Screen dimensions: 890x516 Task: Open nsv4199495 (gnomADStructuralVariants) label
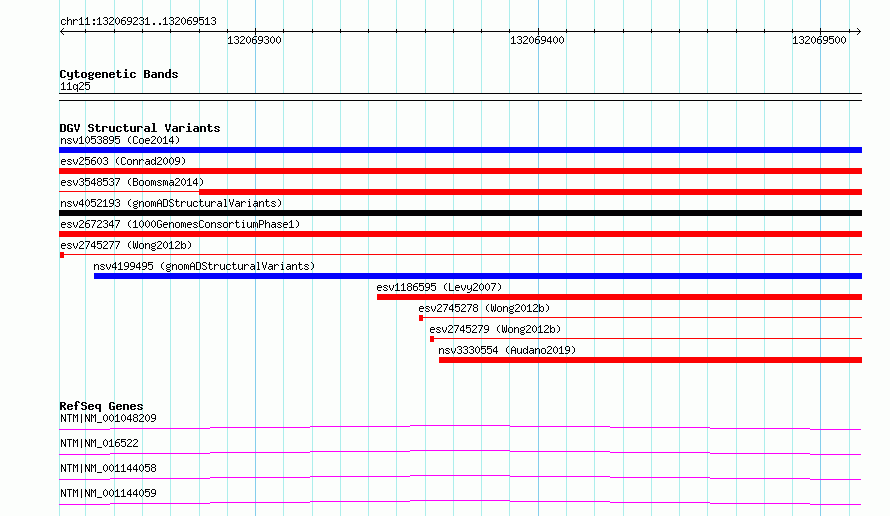(204, 266)
